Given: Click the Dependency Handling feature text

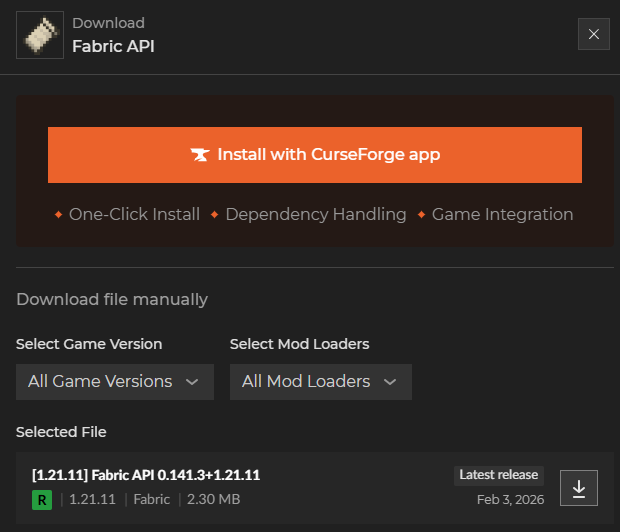Looking at the screenshot, I should pos(316,214).
